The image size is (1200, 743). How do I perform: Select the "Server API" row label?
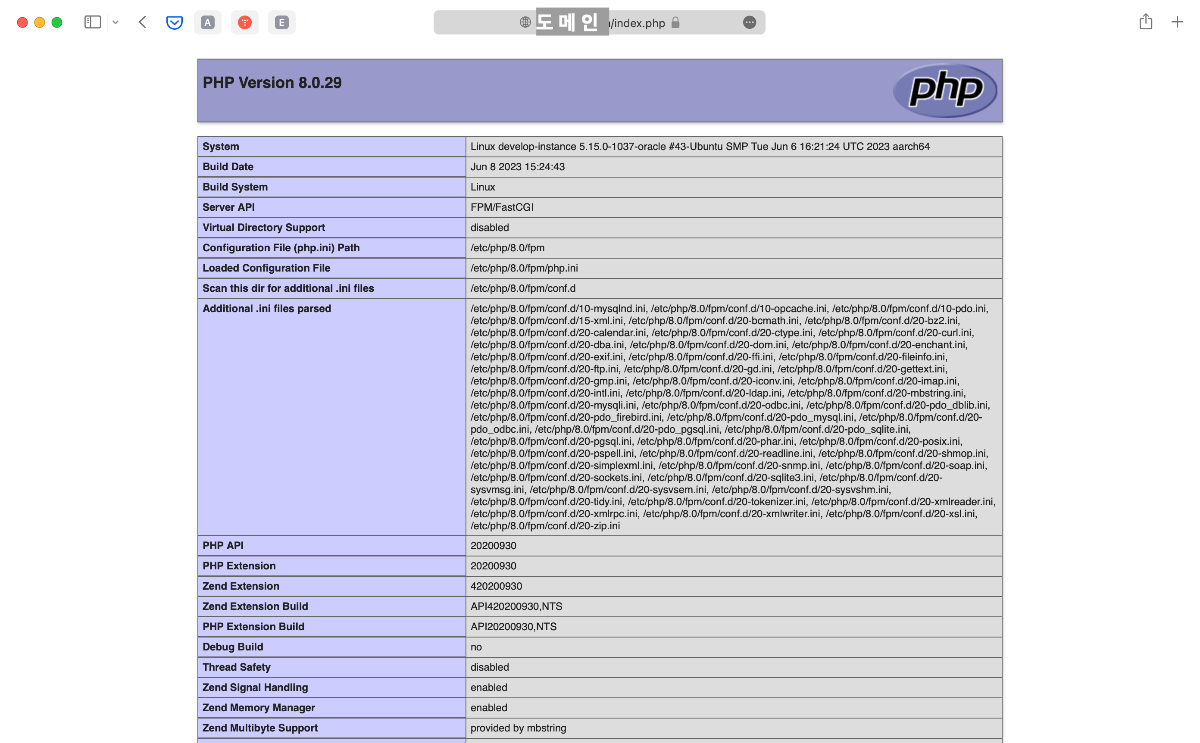(x=228, y=207)
